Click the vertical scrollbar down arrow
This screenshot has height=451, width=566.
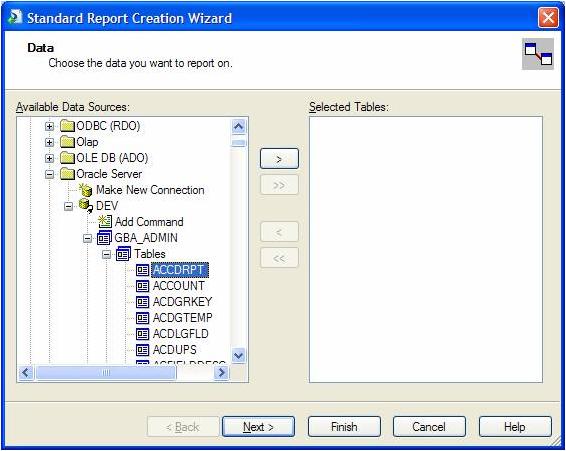239,356
